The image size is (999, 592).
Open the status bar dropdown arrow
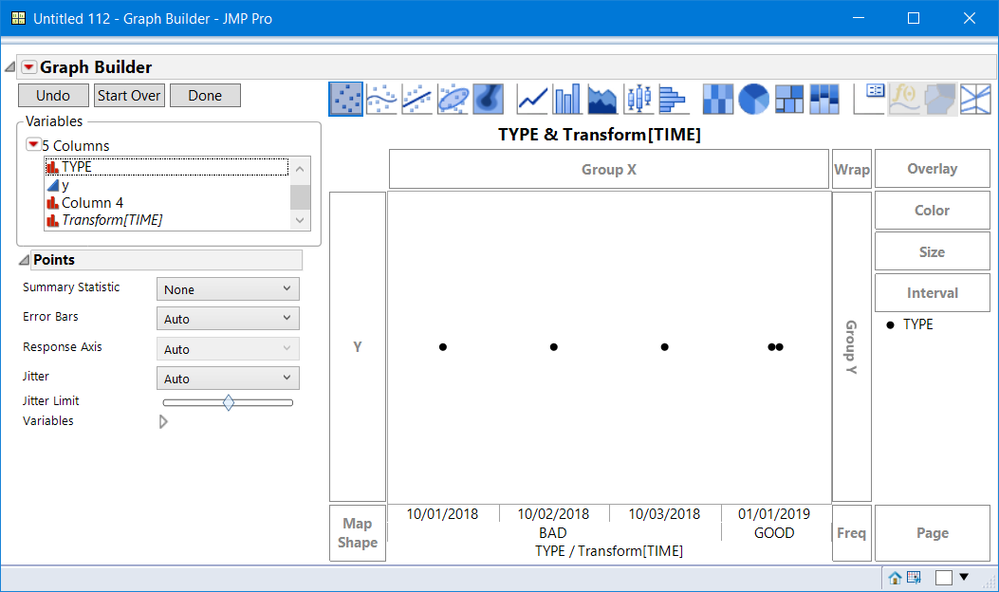(964, 577)
